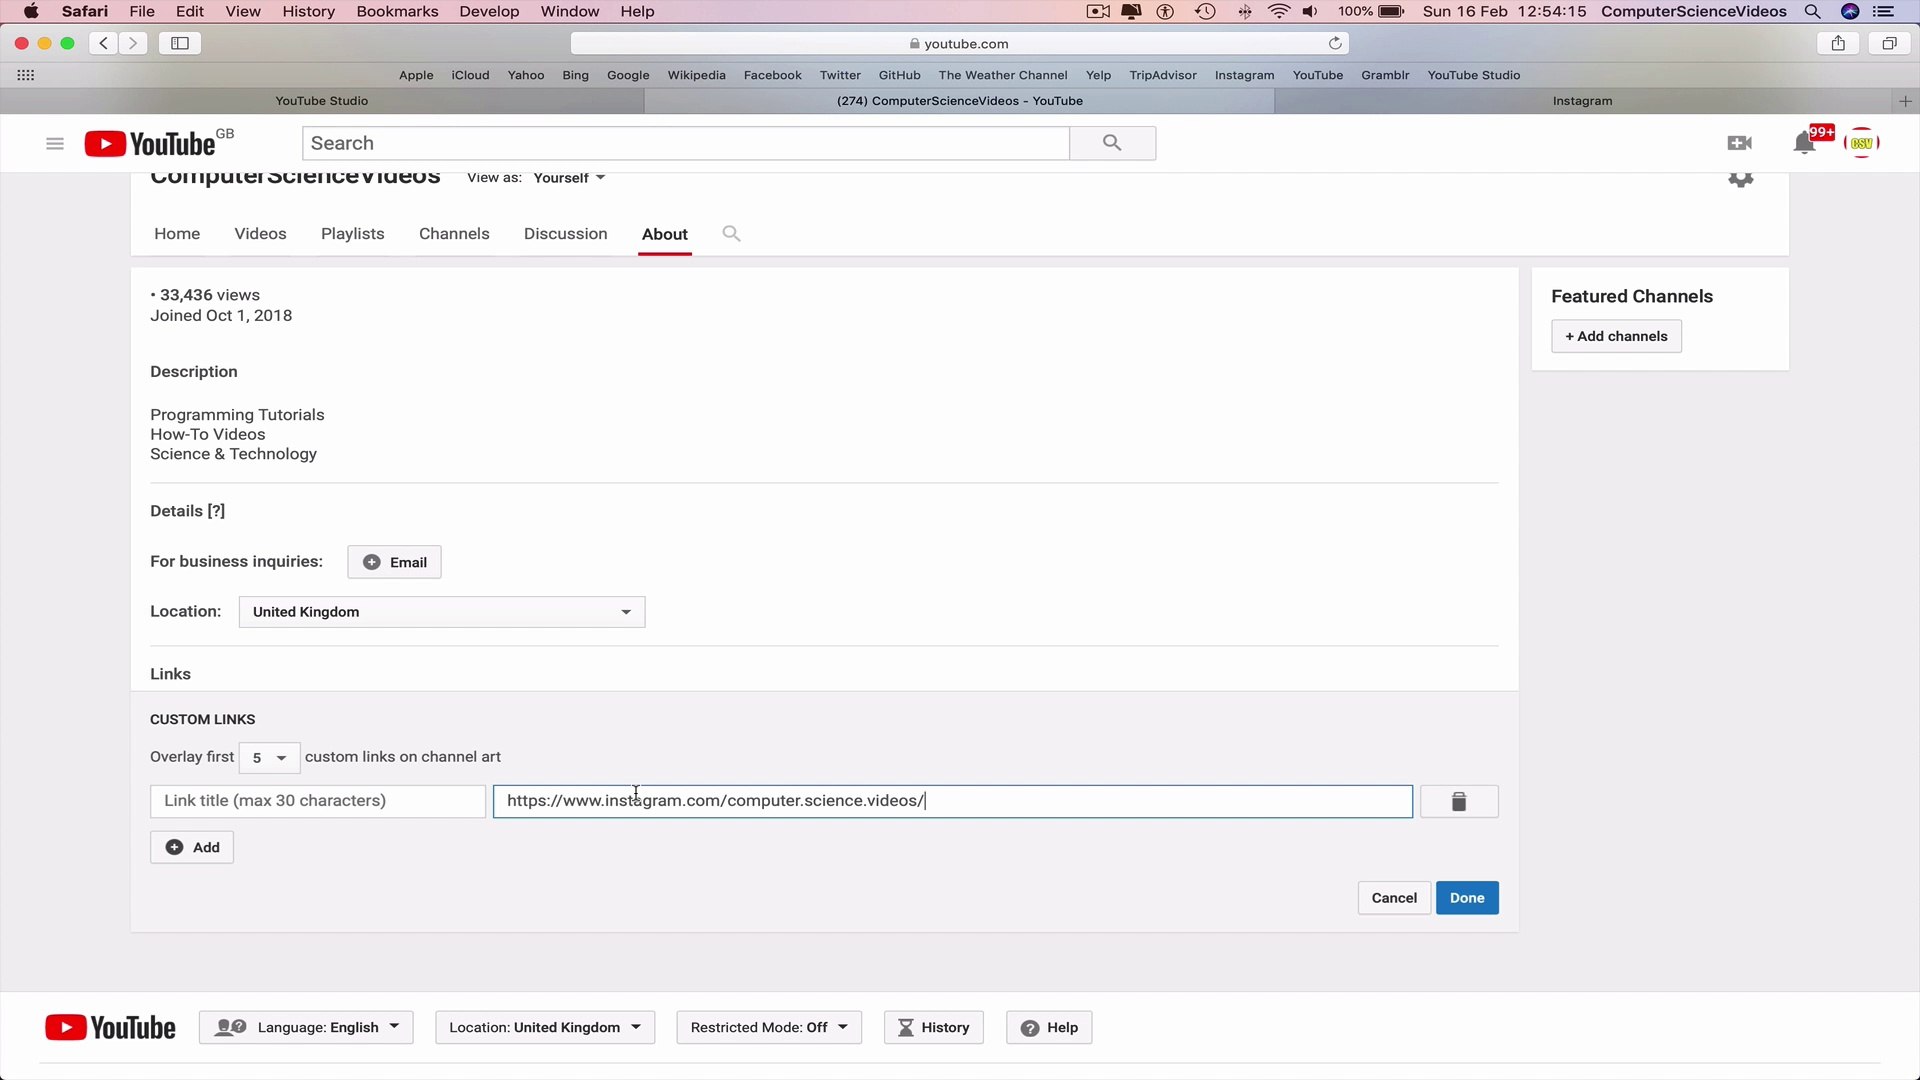This screenshot has height=1080, width=1920.
Task: Open channel settings via the gear icon
Action: tap(1740, 178)
